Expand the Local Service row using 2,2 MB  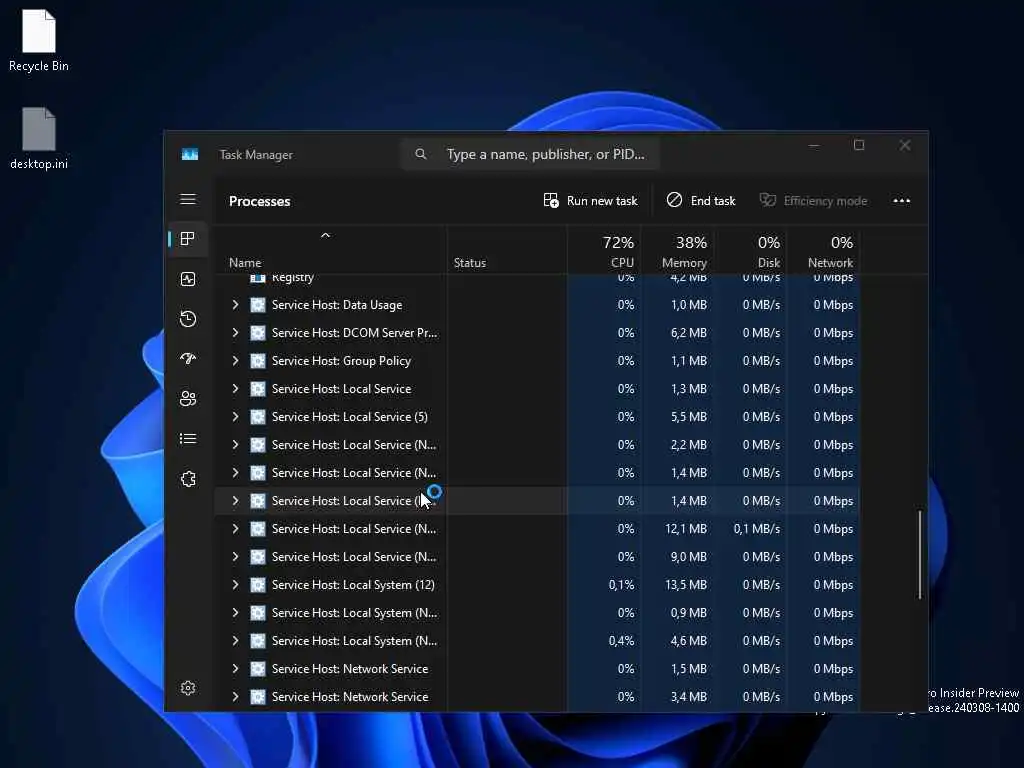tap(235, 445)
